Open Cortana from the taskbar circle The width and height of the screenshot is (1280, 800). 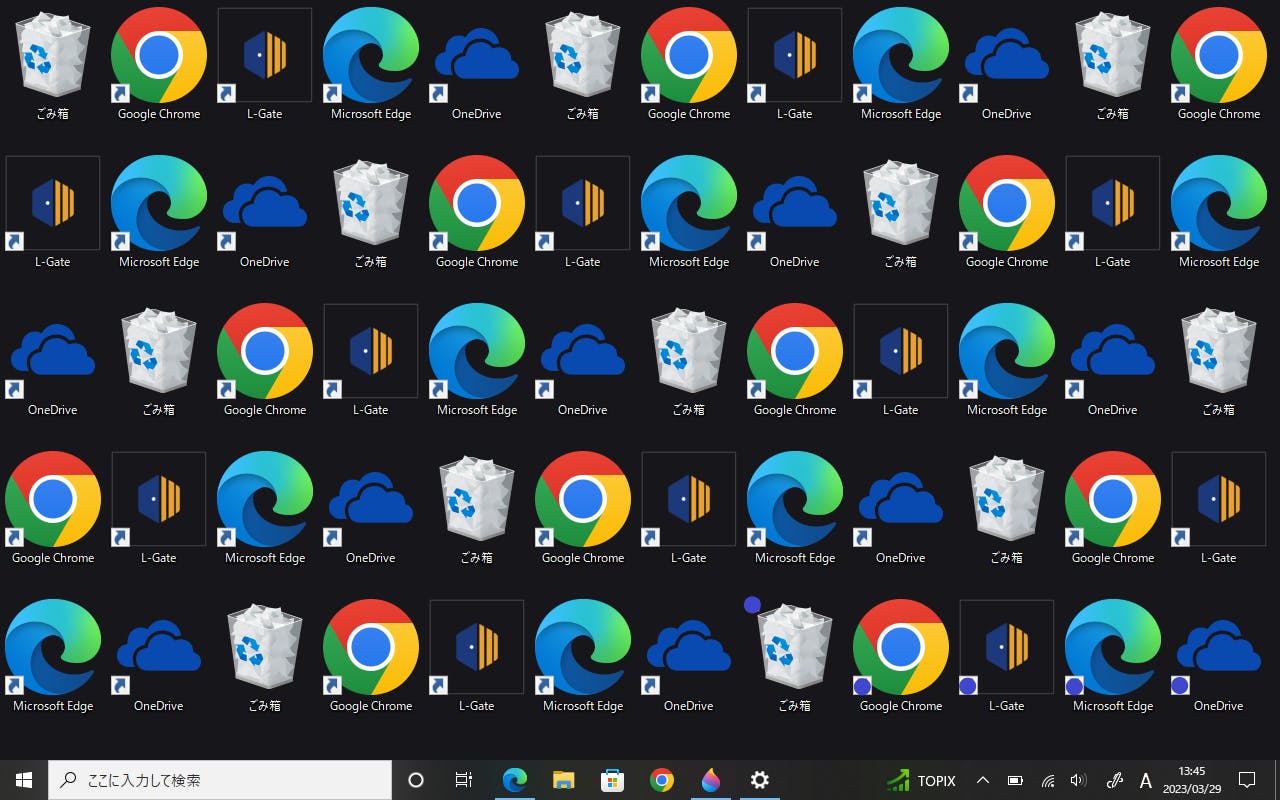(x=416, y=780)
